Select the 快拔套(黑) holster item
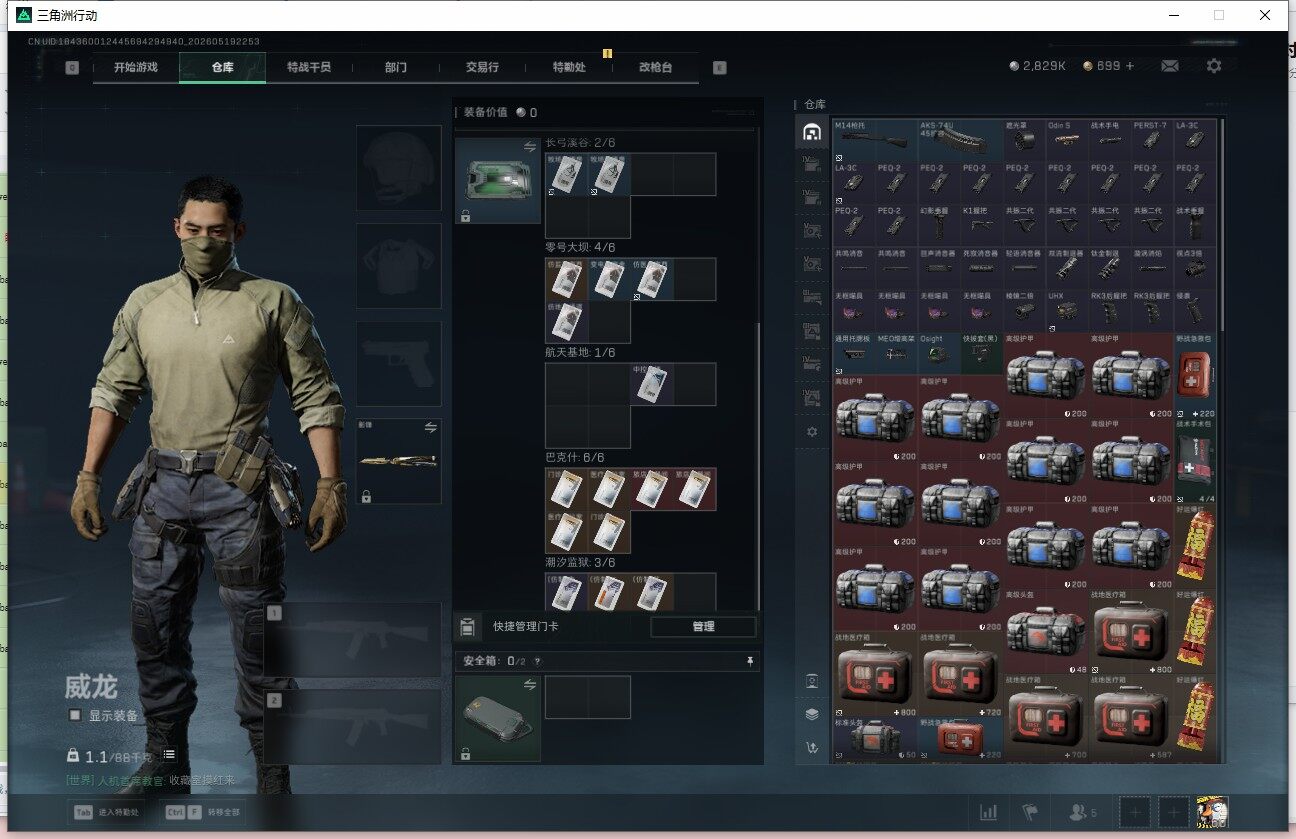 tap(982, 353)
